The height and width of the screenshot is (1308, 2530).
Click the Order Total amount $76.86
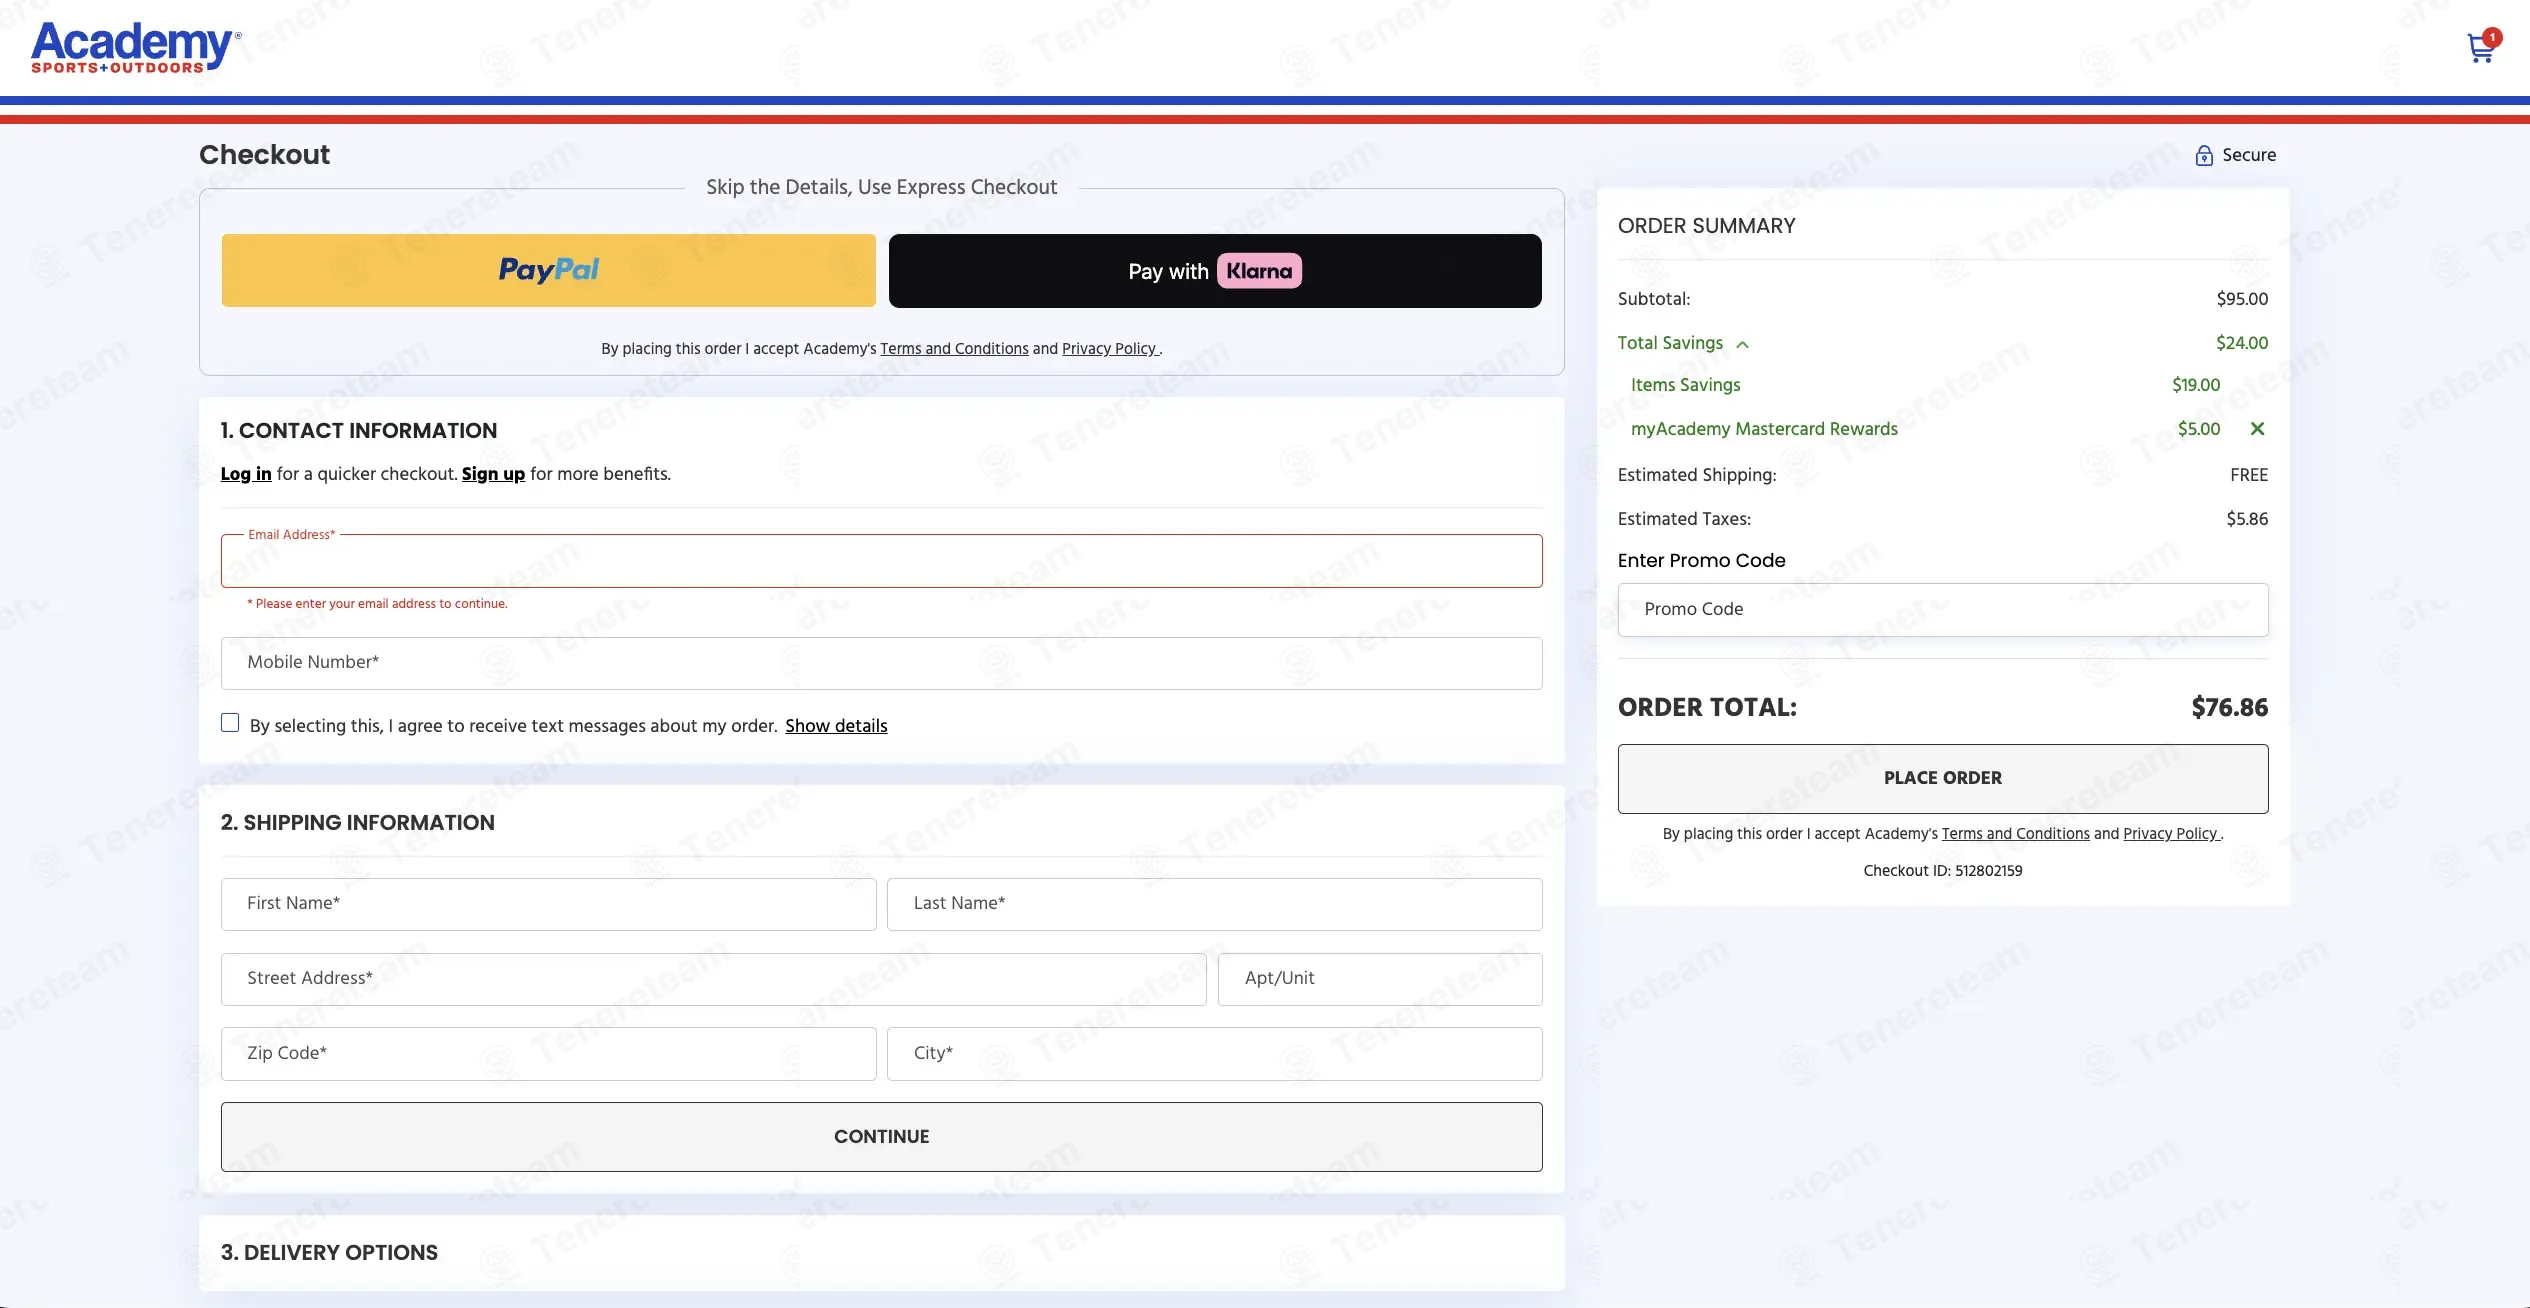2229,708
